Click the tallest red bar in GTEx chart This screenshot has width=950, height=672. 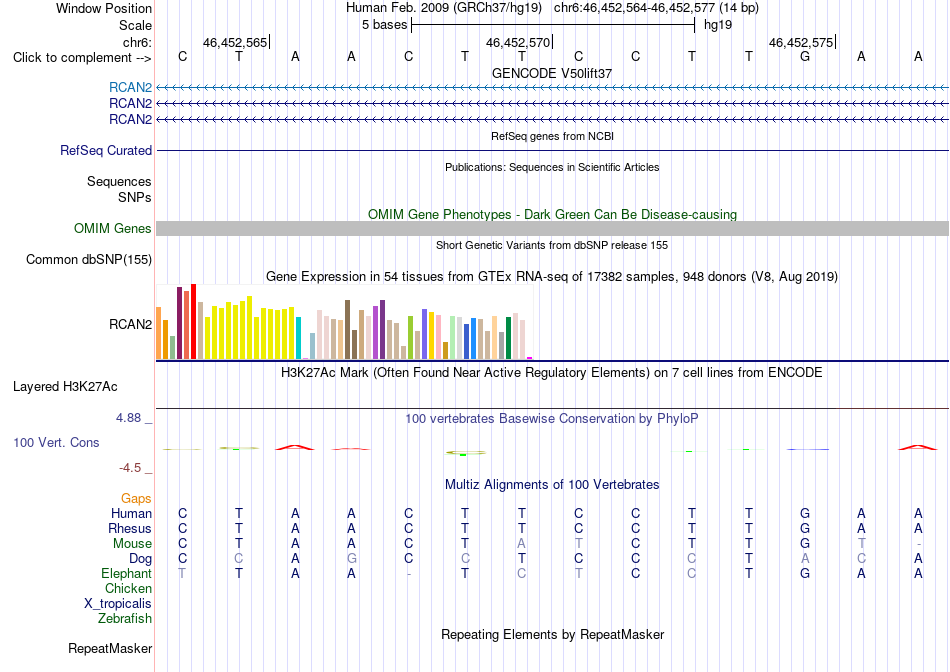(193, 321)
